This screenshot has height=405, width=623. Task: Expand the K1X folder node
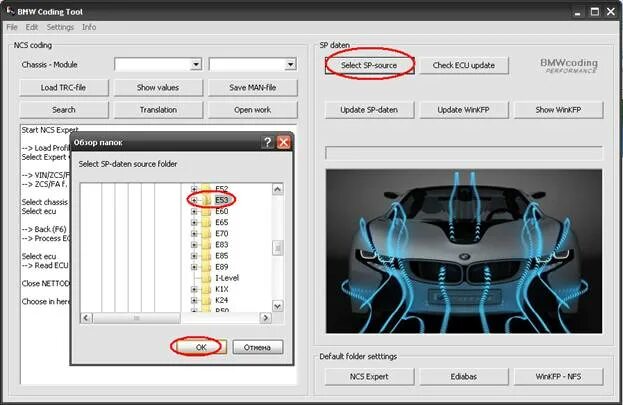point(194,289)
